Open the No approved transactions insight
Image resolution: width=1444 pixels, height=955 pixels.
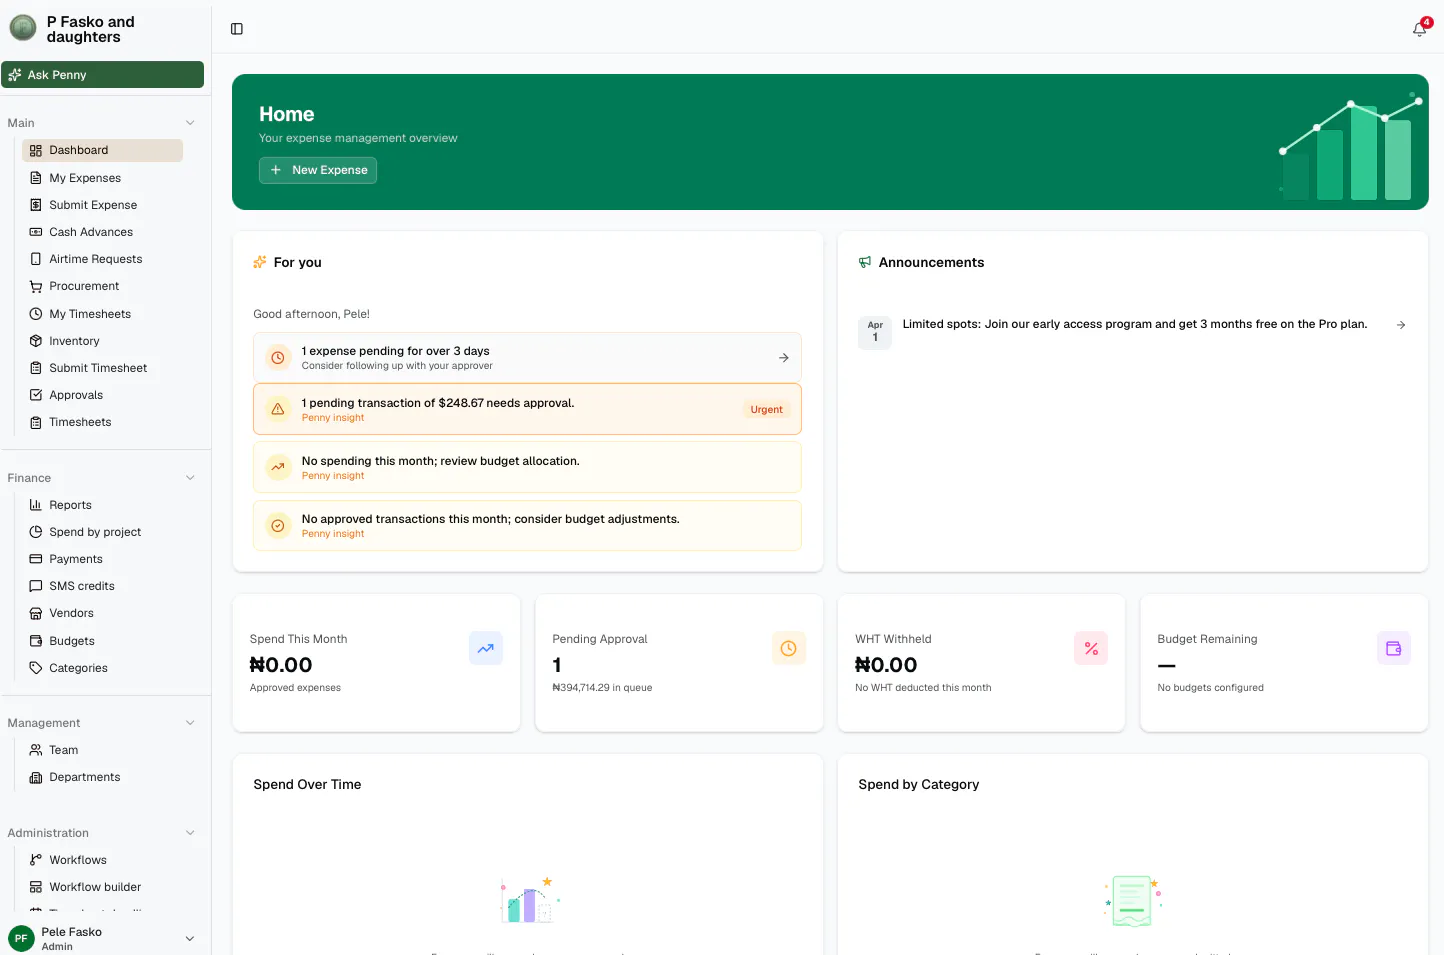(x=527, y=525)
